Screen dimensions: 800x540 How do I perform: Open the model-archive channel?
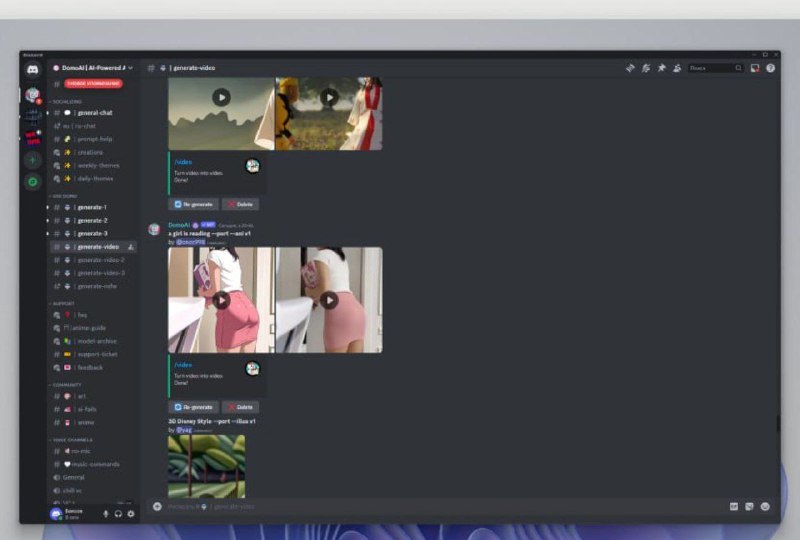point(93,341)
